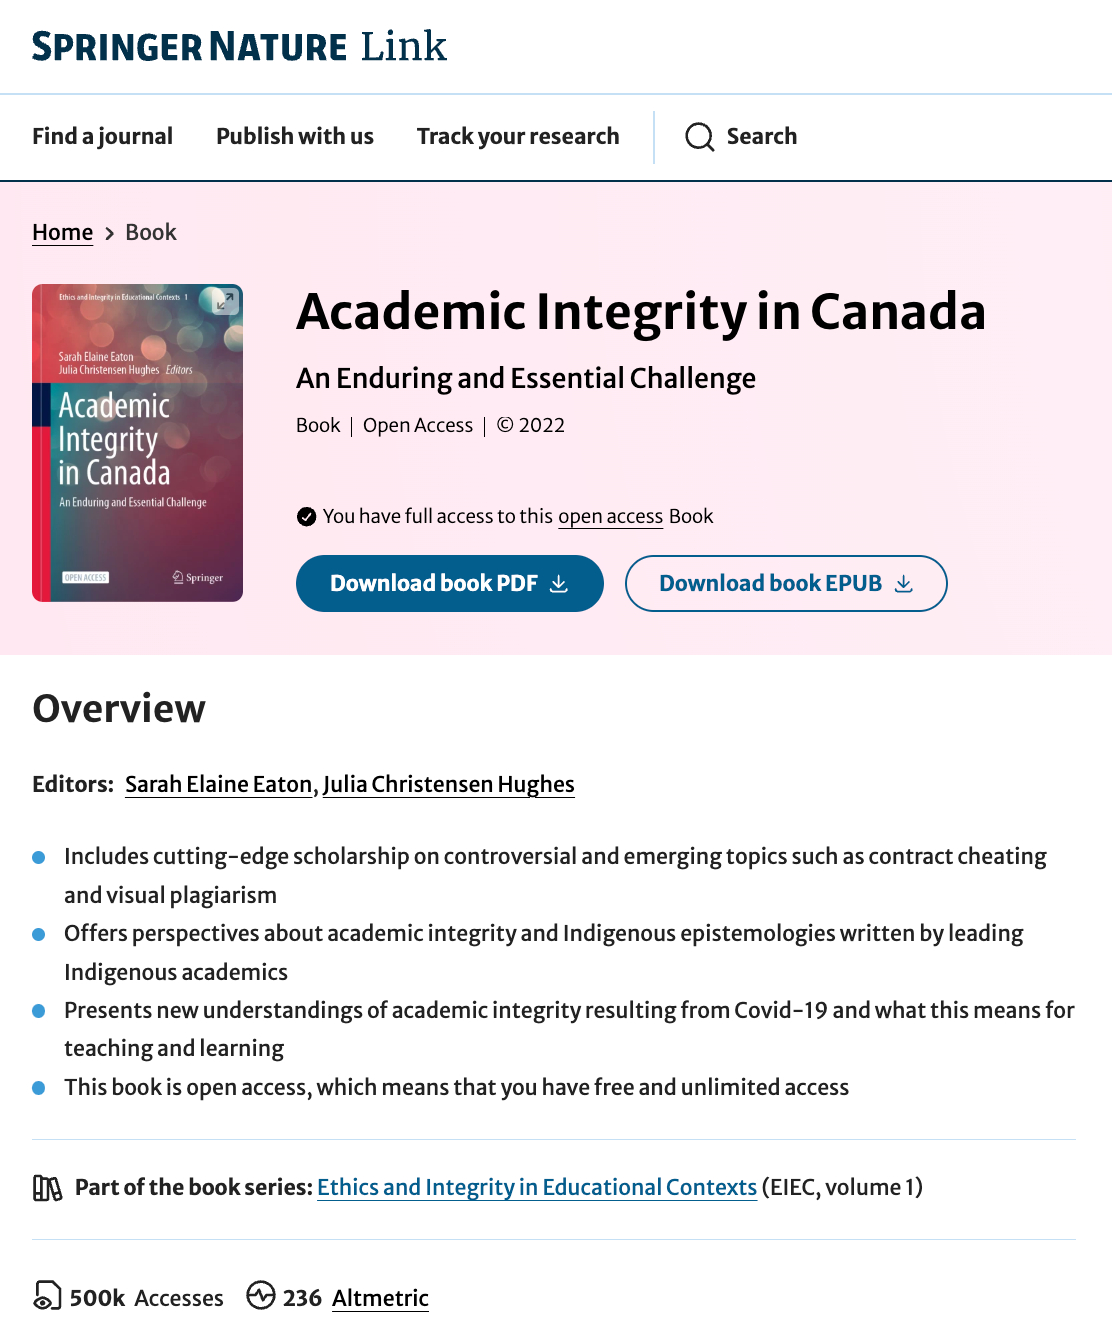This screenshot has width=1112, height=1344.
Task: Click the Accesses document icon
Action: [x=47, y=1296]
